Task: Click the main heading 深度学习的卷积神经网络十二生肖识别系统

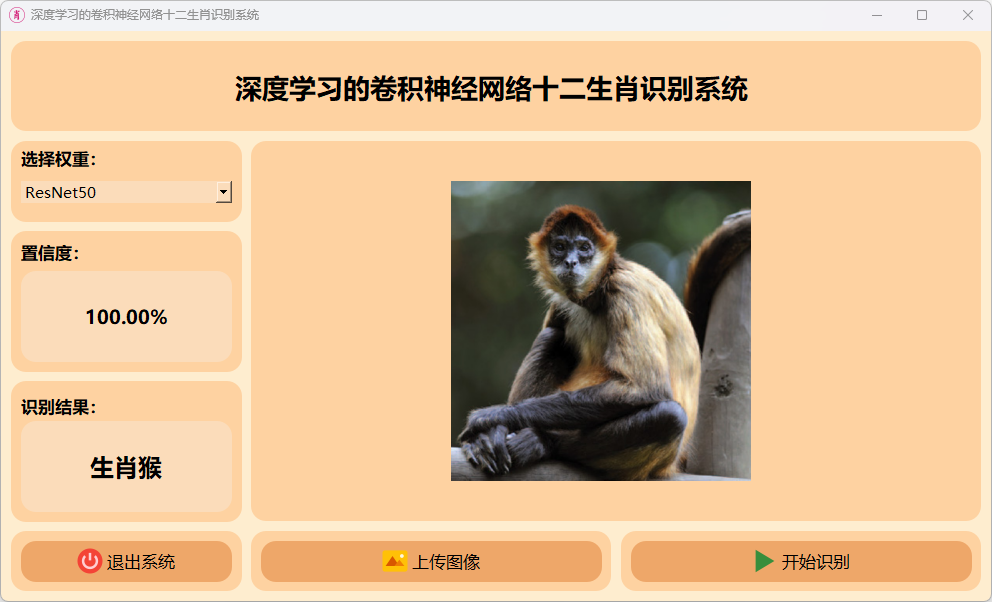Action: [x=492, y=89]
